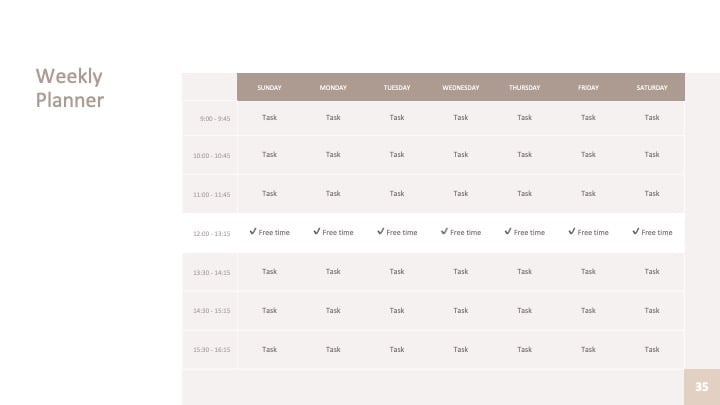Click Friday's Task in 11:00 - 11:45 row

pos(588,193)
